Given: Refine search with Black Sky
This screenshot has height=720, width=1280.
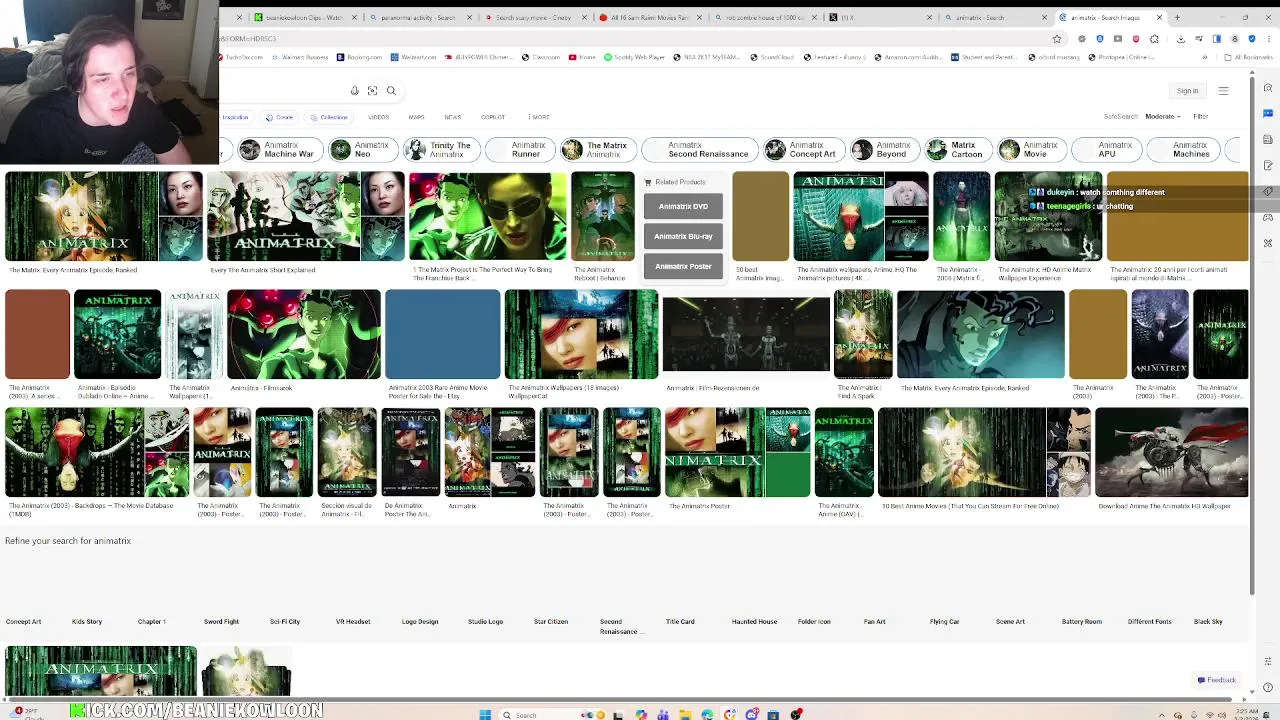Looking at the screenshot, I should tap(1208, 622).
